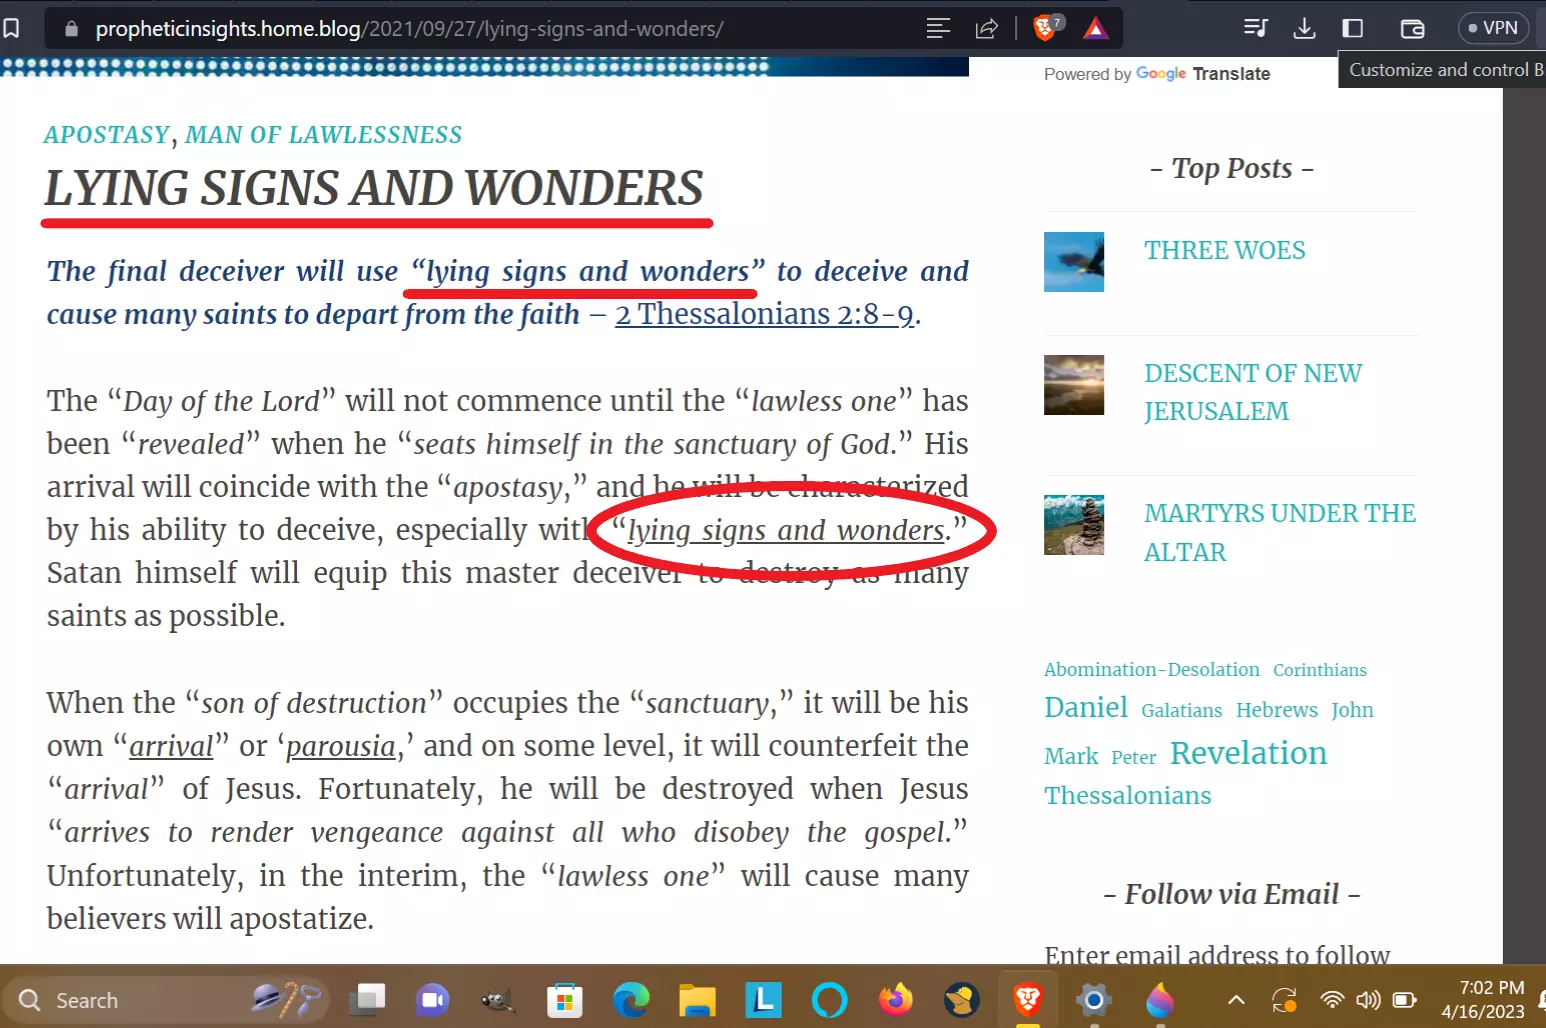Open the MAN OF LAWLESSNESS category
This screenshot has height=1028, width=1546.
pos(323,135)
